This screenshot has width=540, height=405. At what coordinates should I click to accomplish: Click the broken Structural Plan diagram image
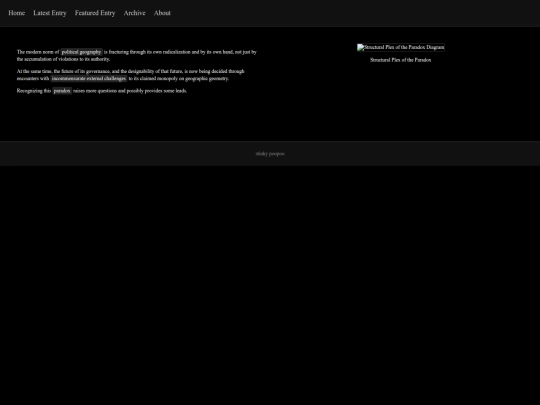(x=401, y=48)
